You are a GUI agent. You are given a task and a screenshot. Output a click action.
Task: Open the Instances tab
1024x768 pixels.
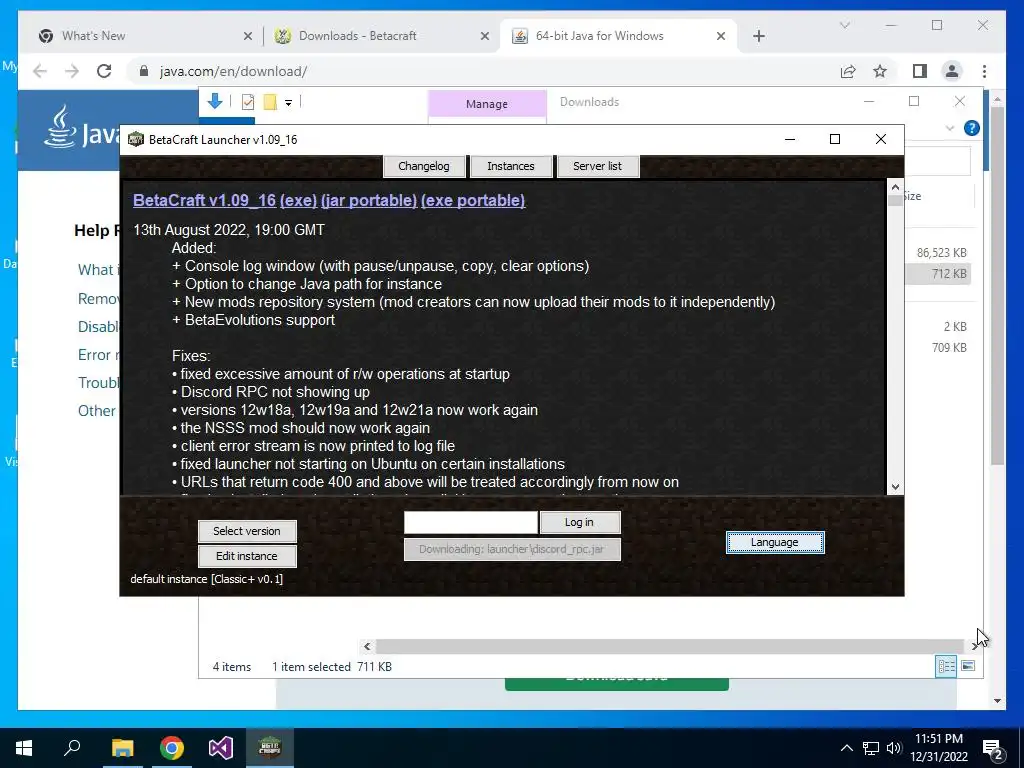511,166
